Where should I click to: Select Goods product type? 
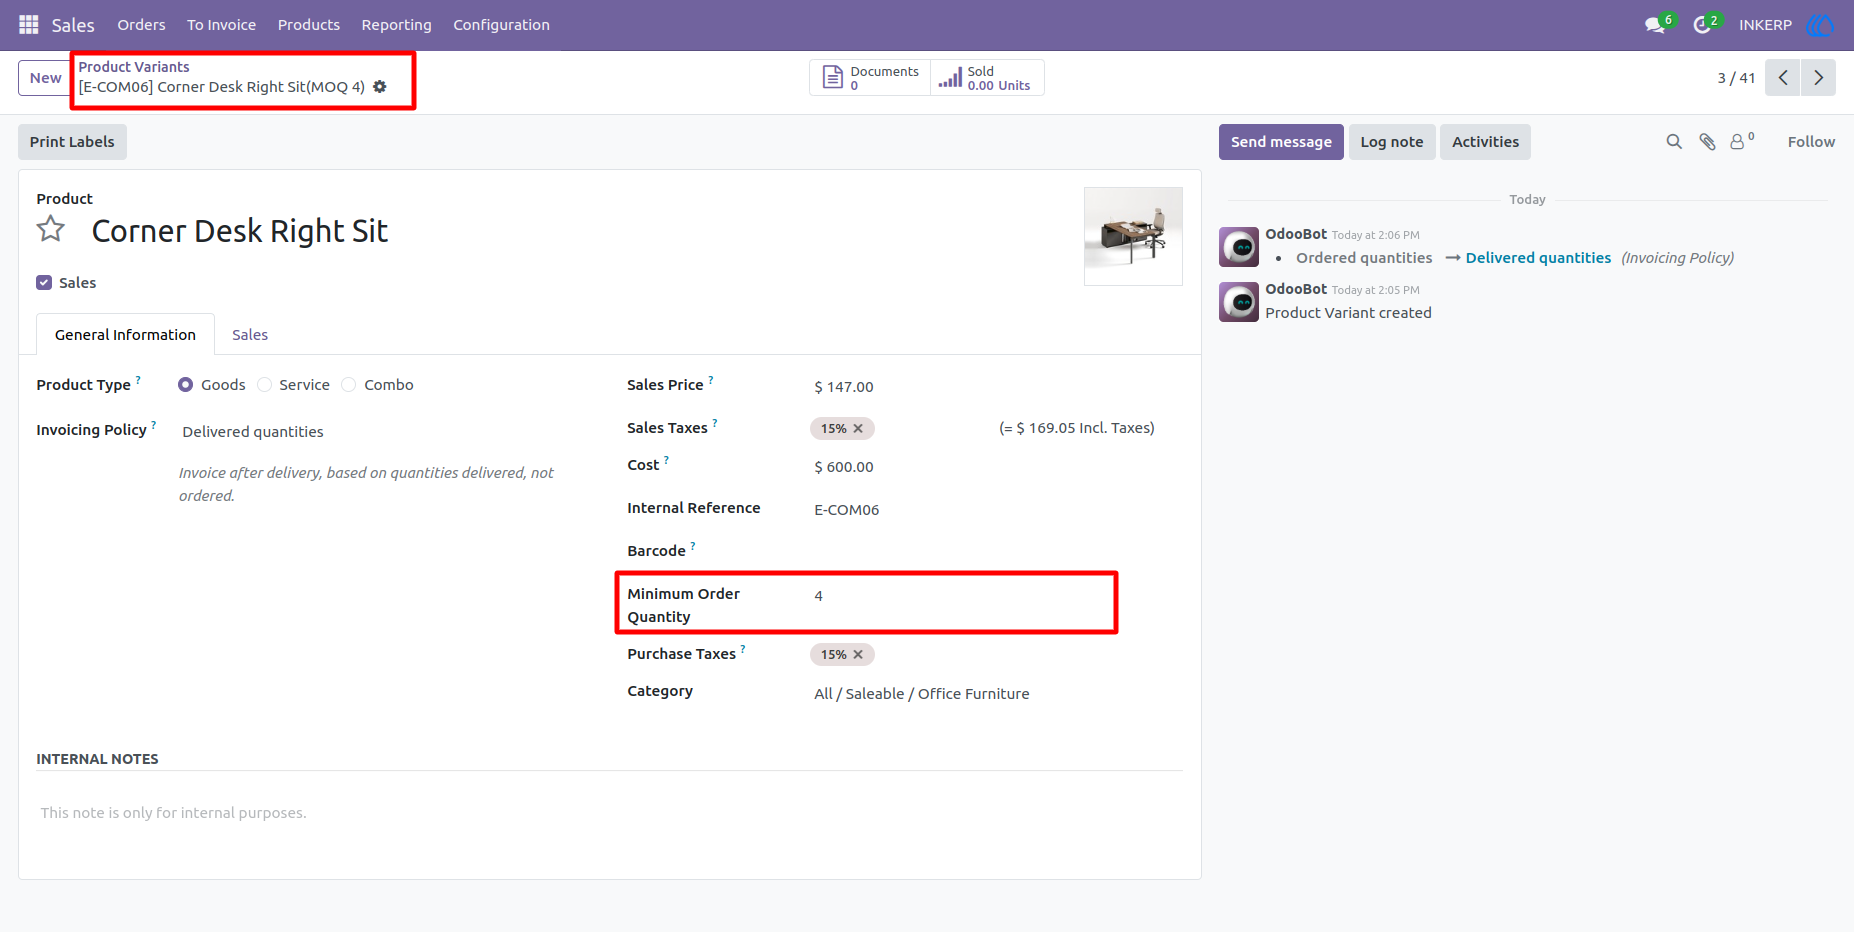click(x=185, y=385)
